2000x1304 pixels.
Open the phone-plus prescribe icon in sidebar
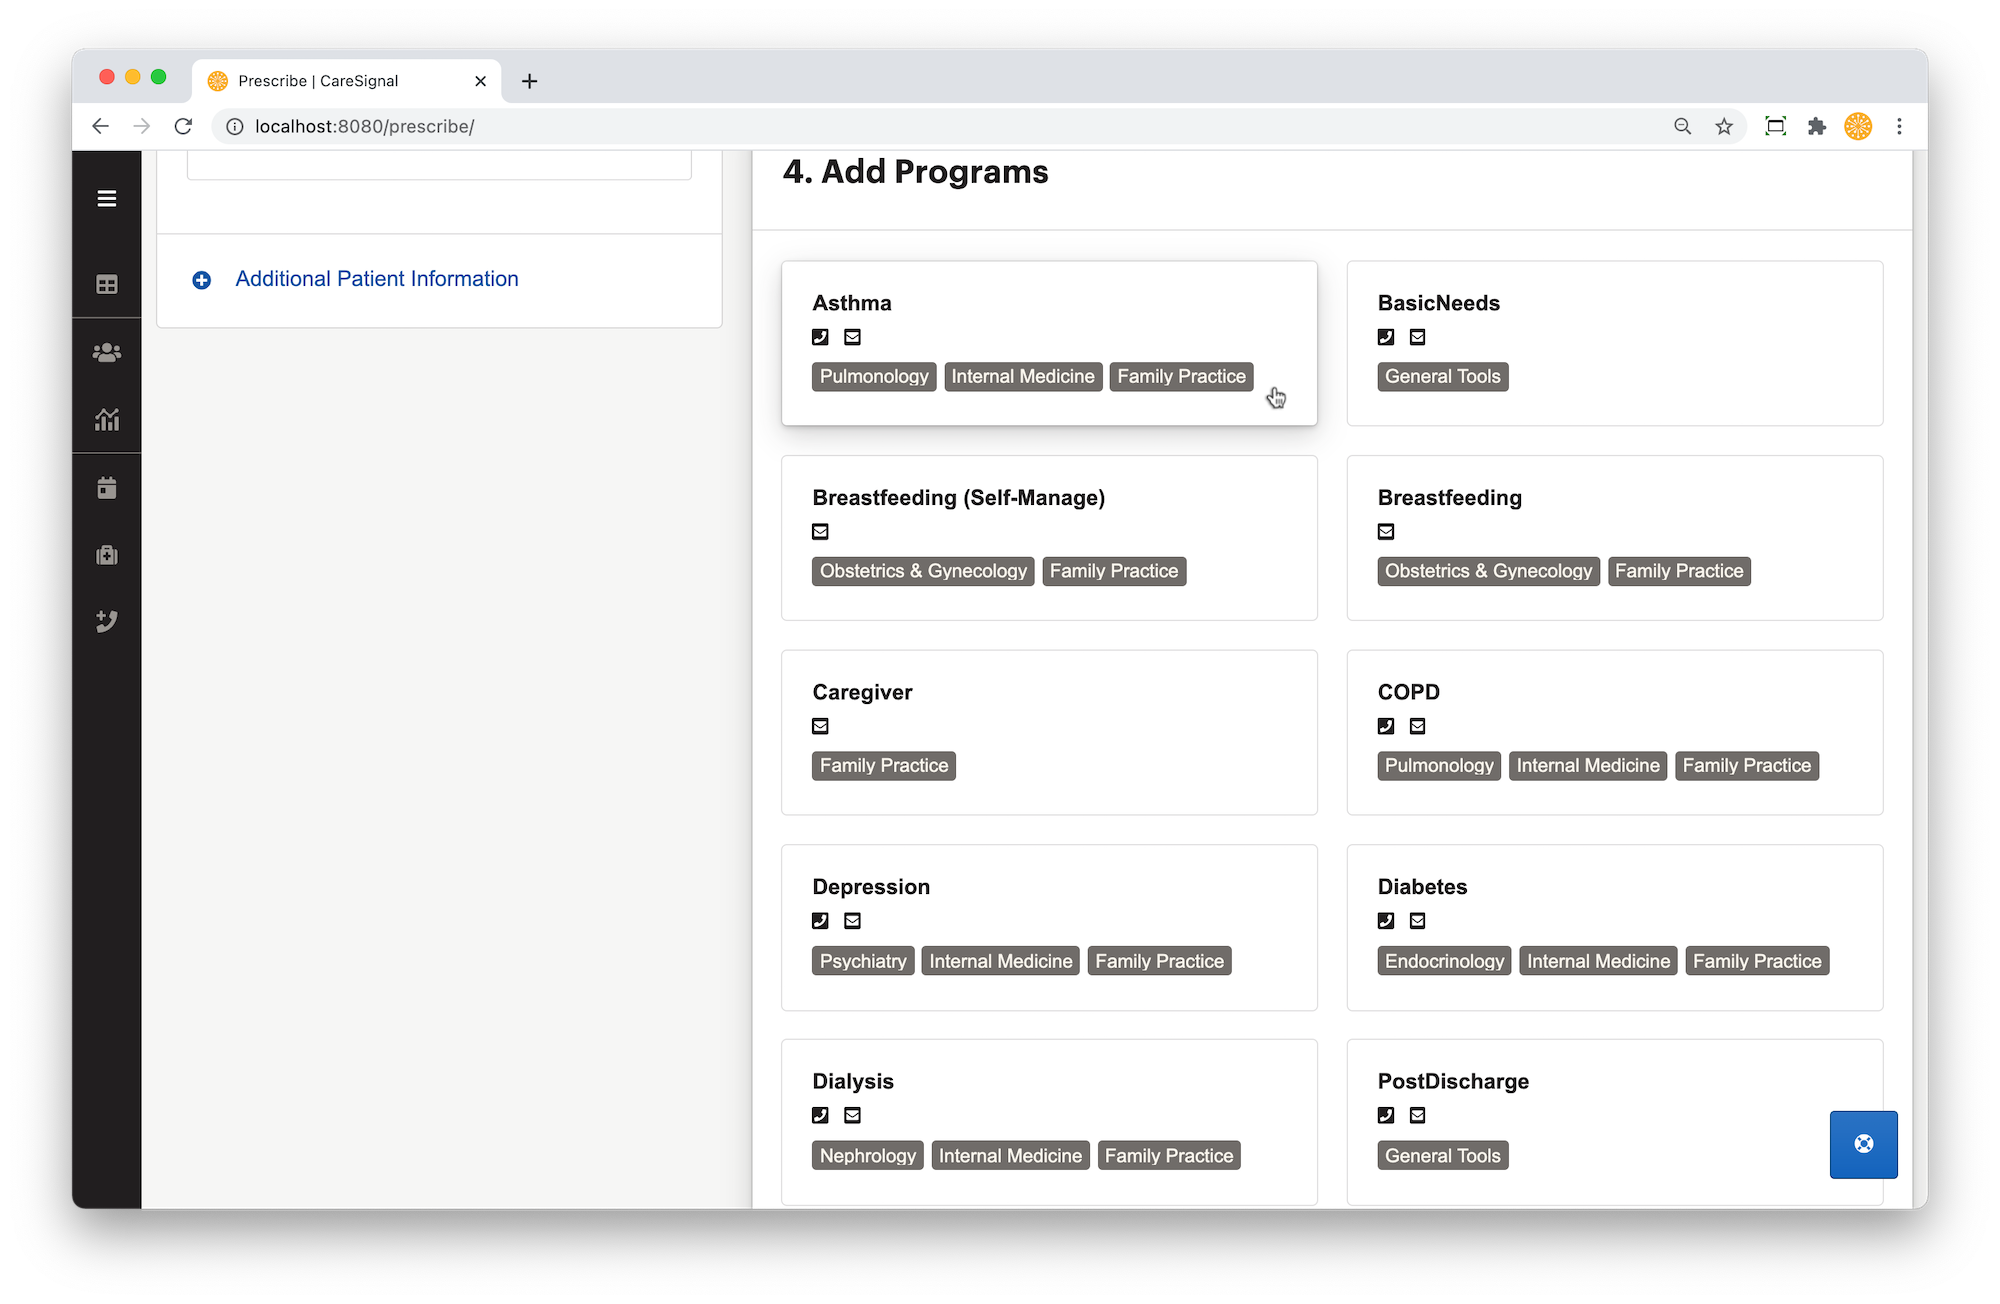tap(107, 621)
